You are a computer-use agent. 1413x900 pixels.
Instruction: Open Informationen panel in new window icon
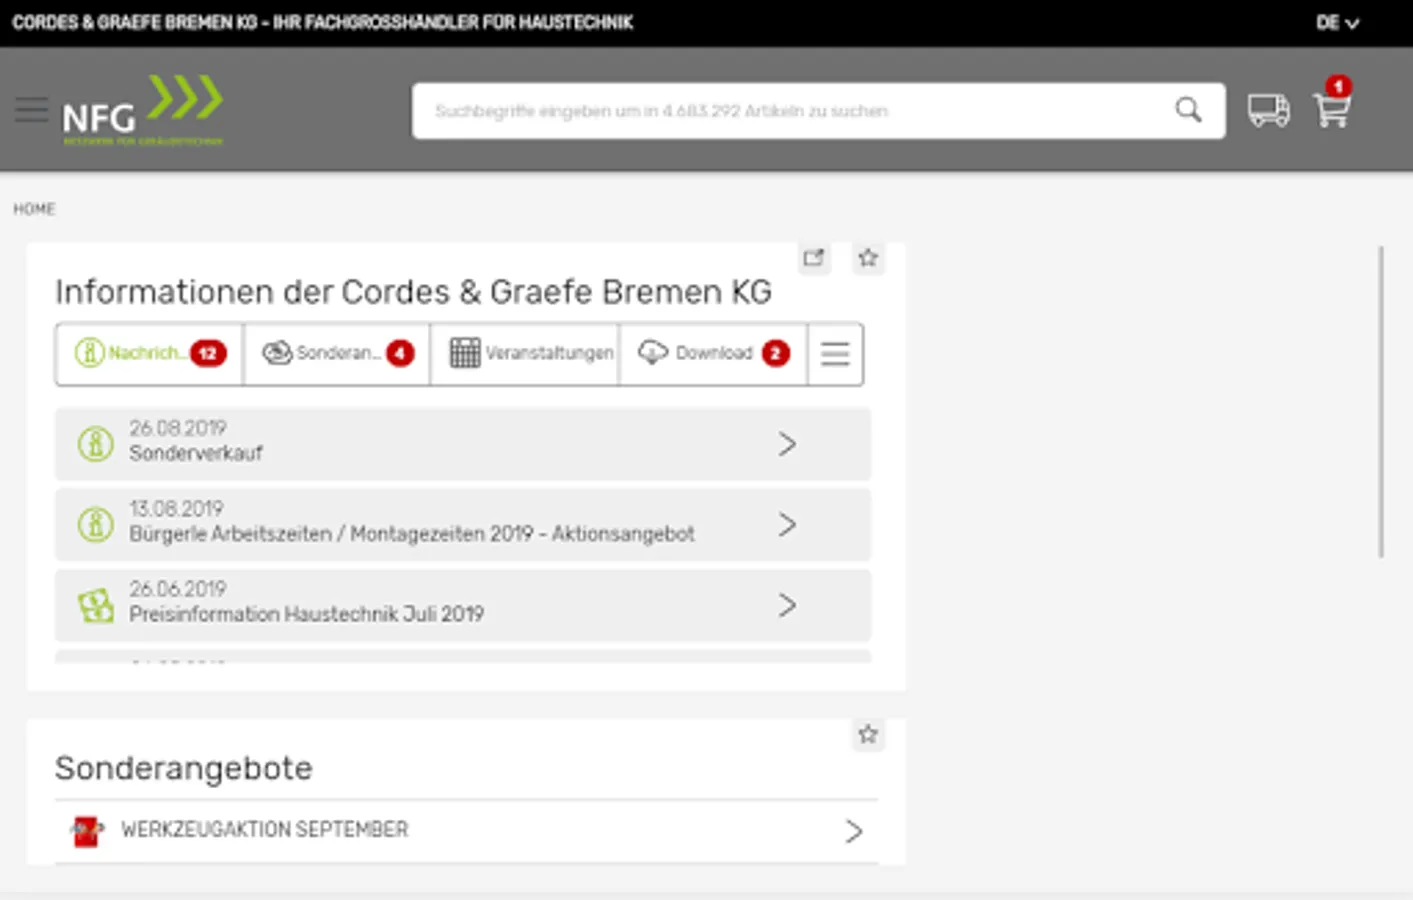point(814,258)
